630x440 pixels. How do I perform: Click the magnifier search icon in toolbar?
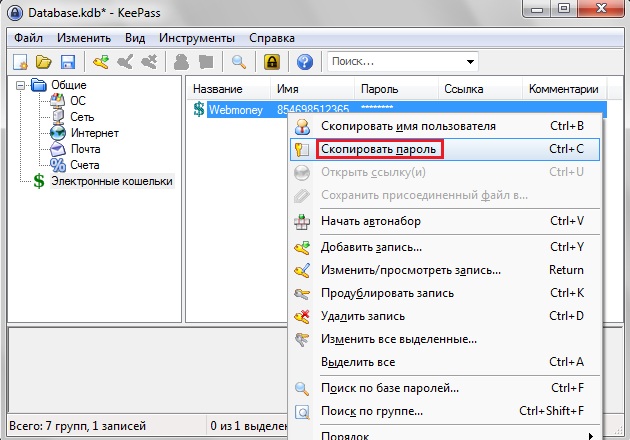239,62
